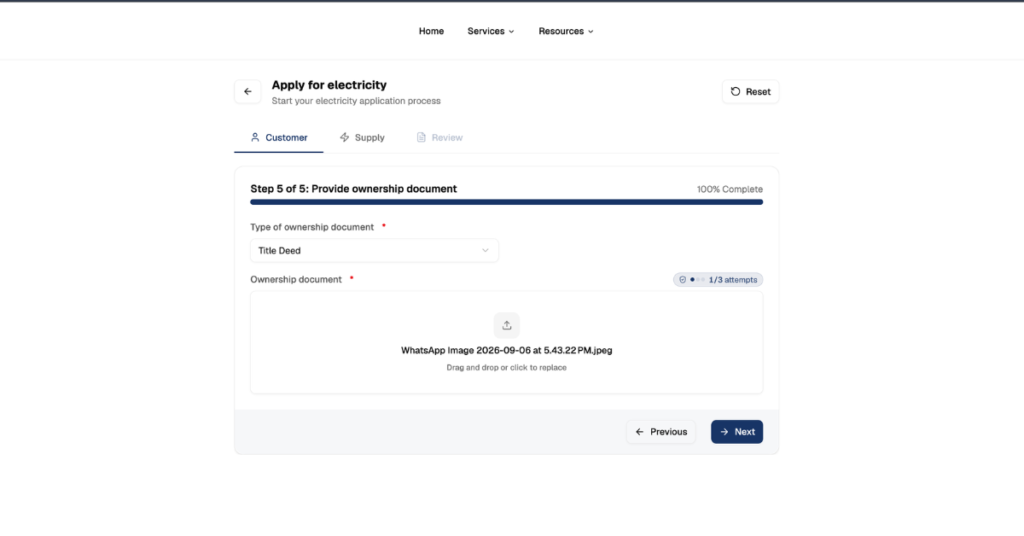
Task: Click 'Type of ownership document' label
Action: pyautogui.click(x=312, y=227)
